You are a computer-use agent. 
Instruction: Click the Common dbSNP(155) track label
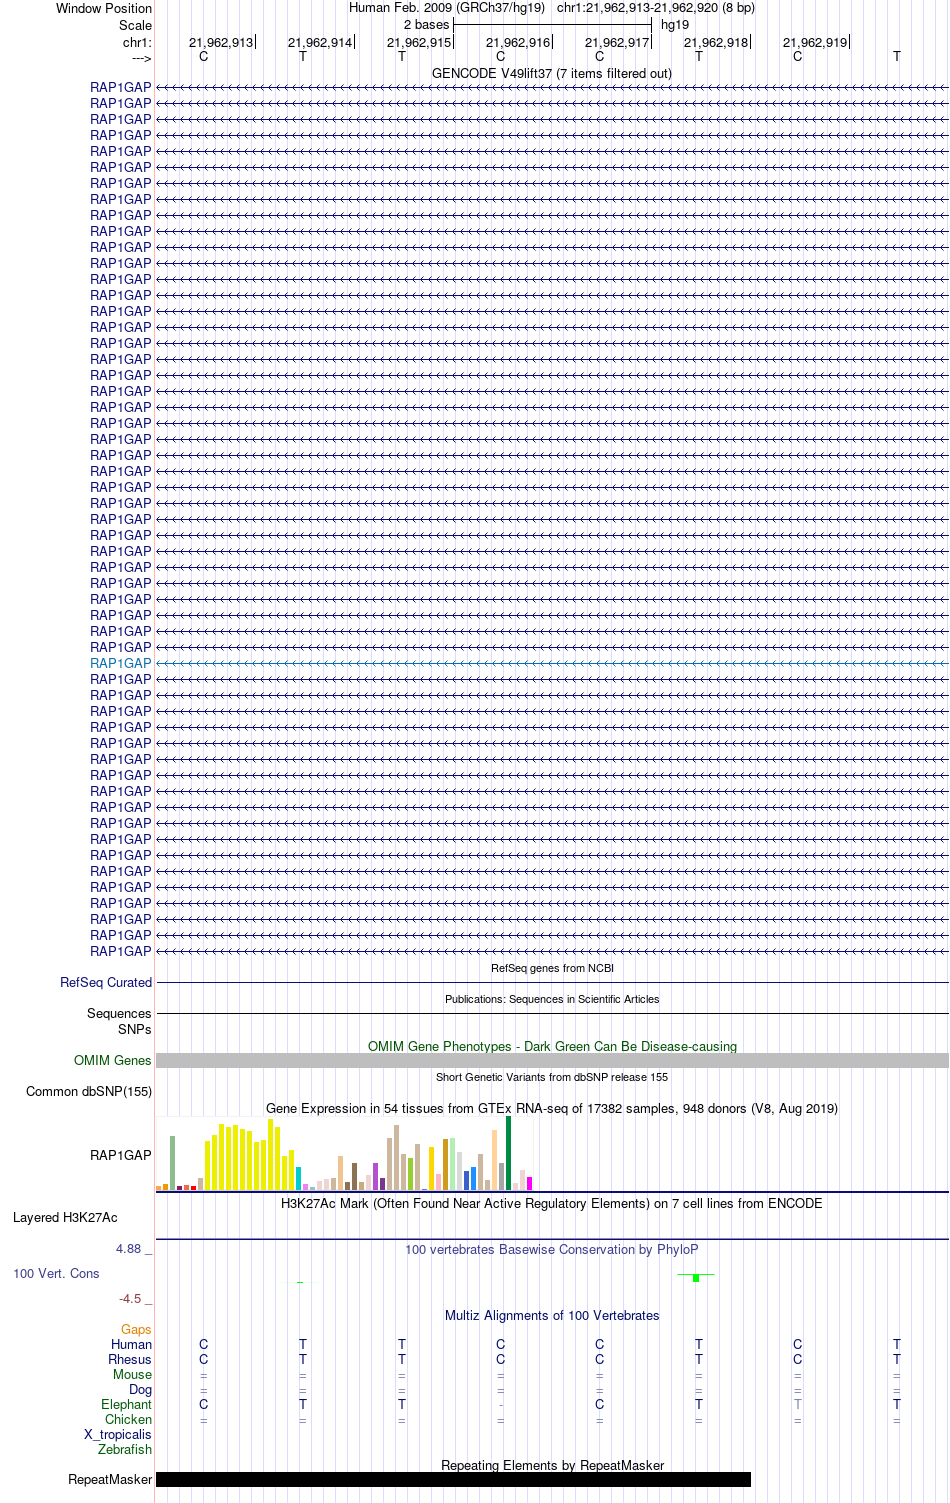89,1092
